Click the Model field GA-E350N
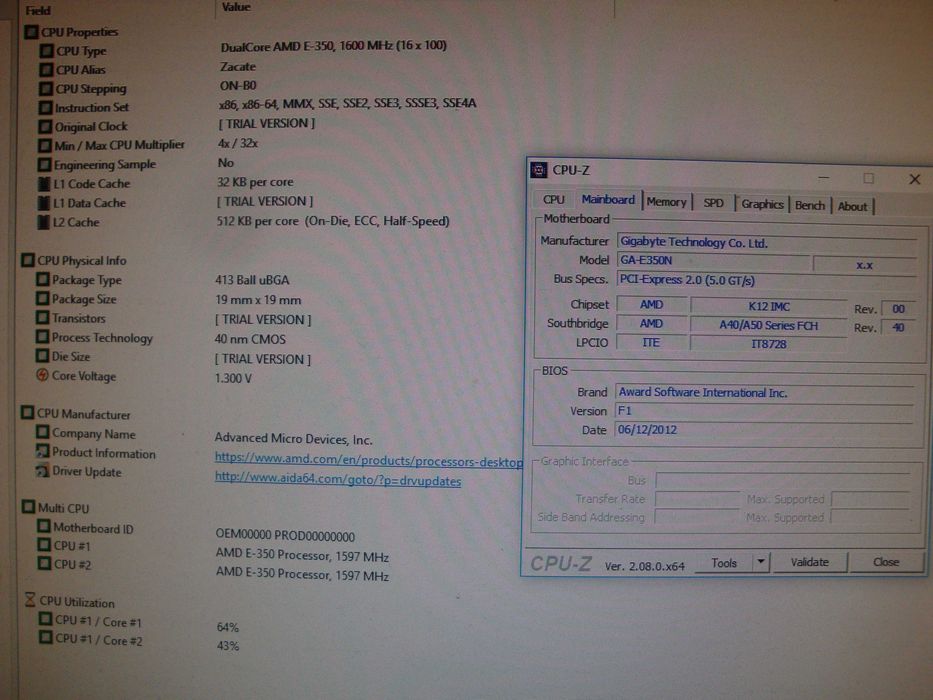 pyautogui.click(x=714, y=261)
